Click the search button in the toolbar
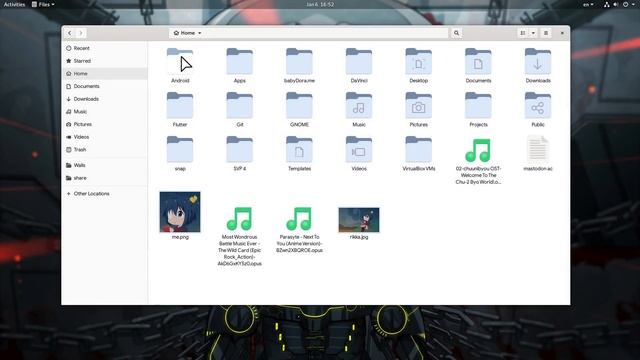Viewport: 640px width, 360px height. pyautogui.click(x=456, y=33)
